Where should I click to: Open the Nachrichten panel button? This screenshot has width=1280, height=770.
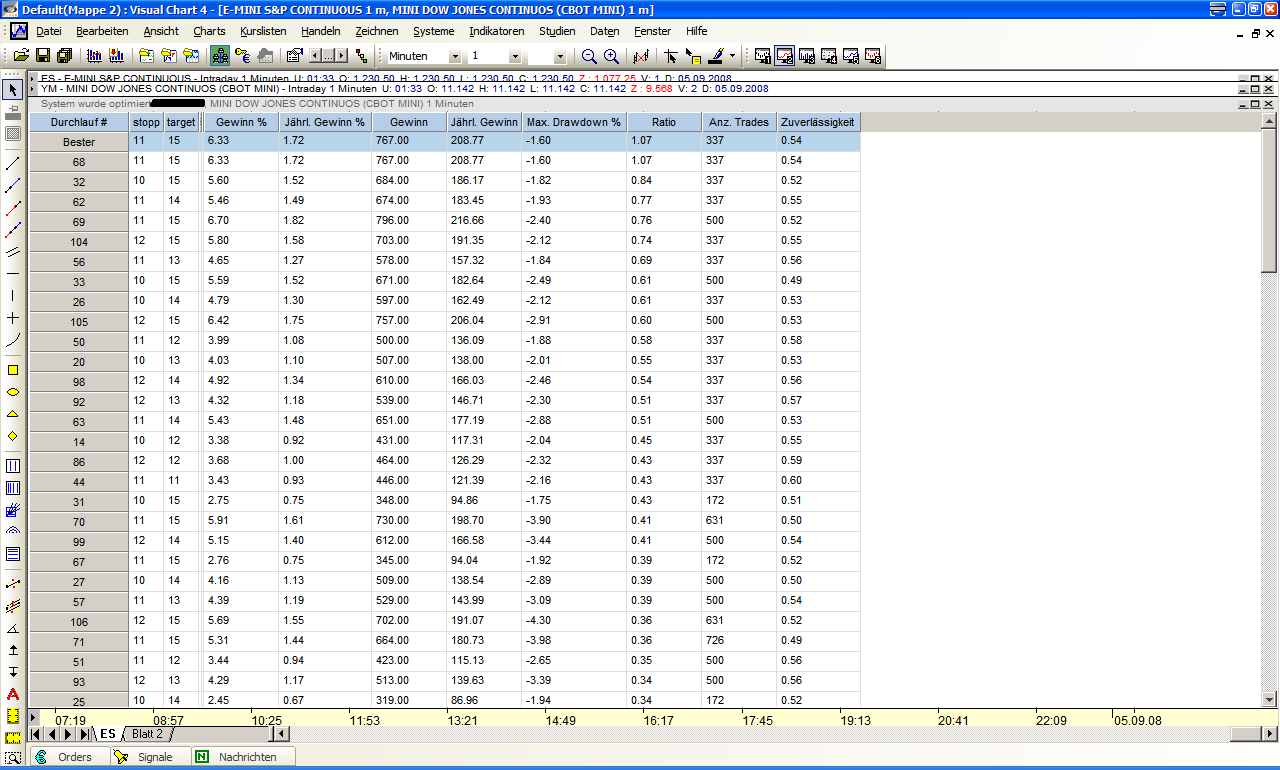245,757
